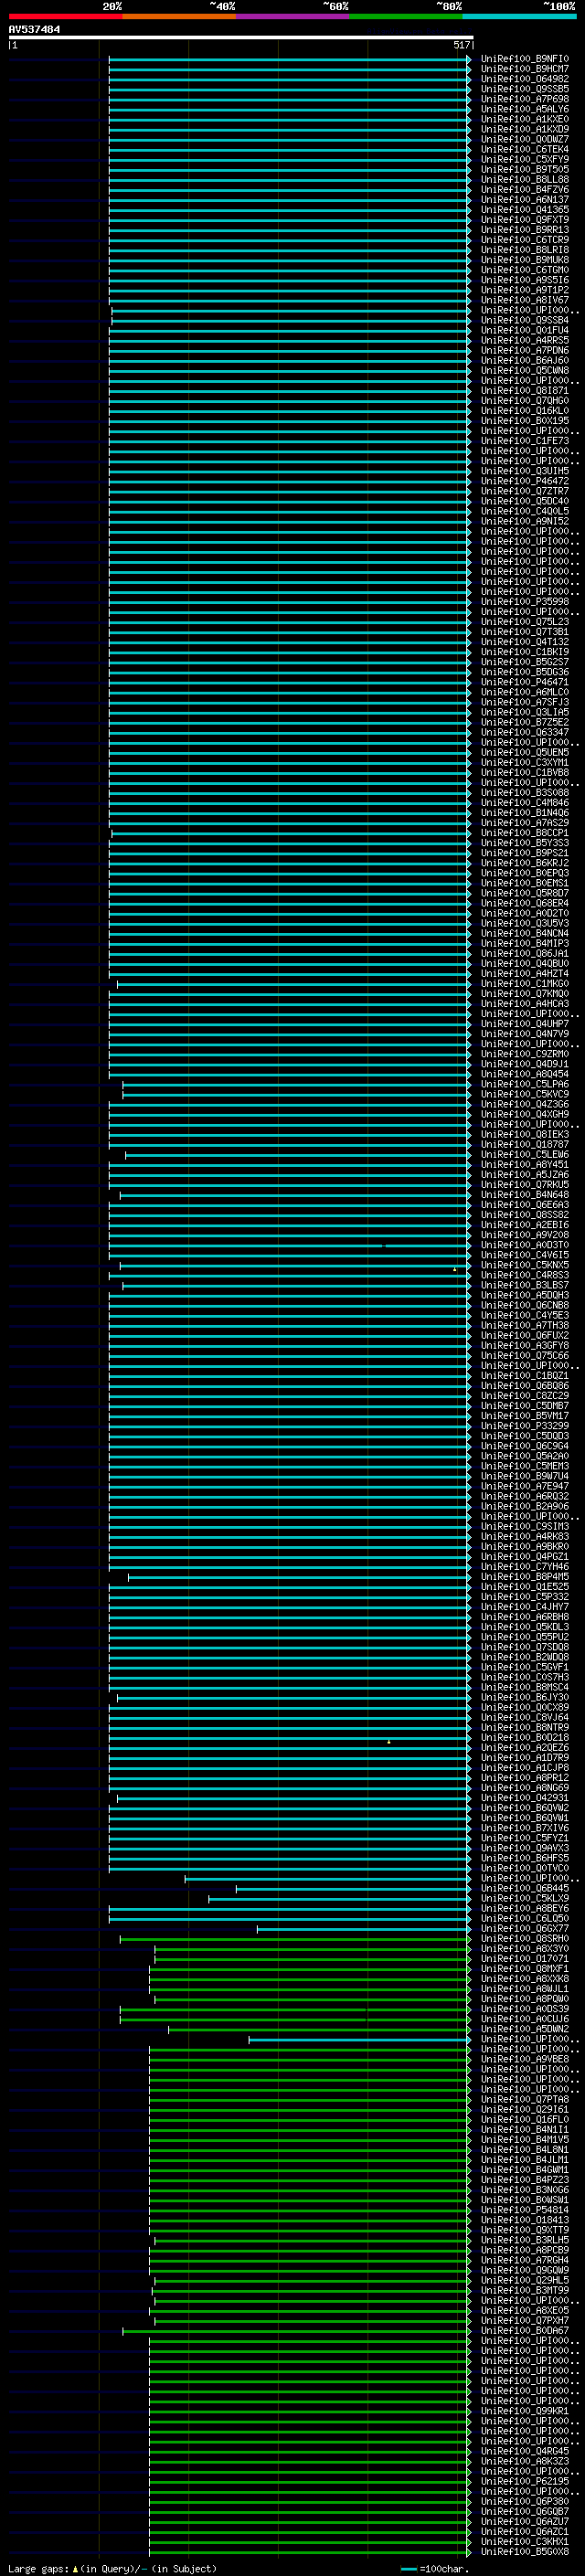This screenshot has height=2576, width=585.
Task: Select hit UniRef100_Q41365
Action: click(x=524, y=210)
